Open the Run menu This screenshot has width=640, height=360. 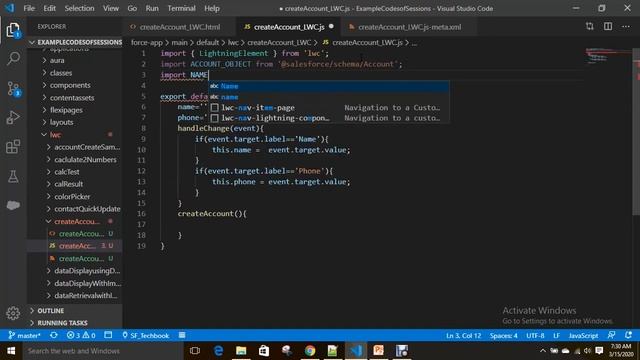[x=152, y=8]
